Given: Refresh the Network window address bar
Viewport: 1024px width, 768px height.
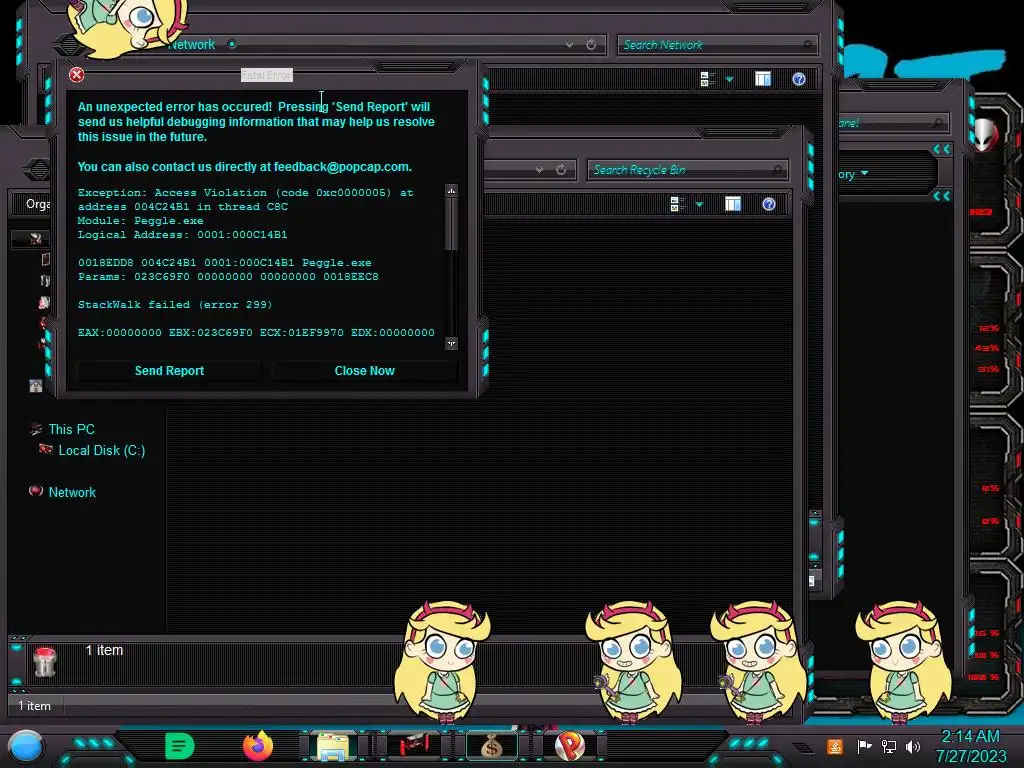Looking at the screenshot, I should 591,44.
